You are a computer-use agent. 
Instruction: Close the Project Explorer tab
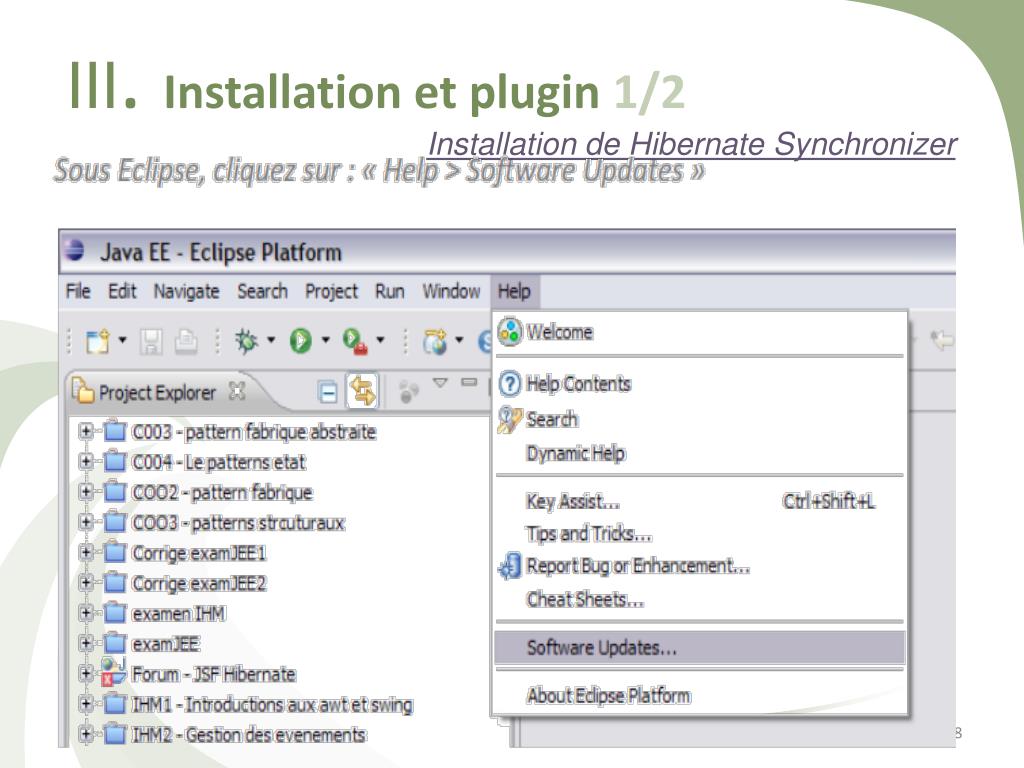click(x=236, y=391)
